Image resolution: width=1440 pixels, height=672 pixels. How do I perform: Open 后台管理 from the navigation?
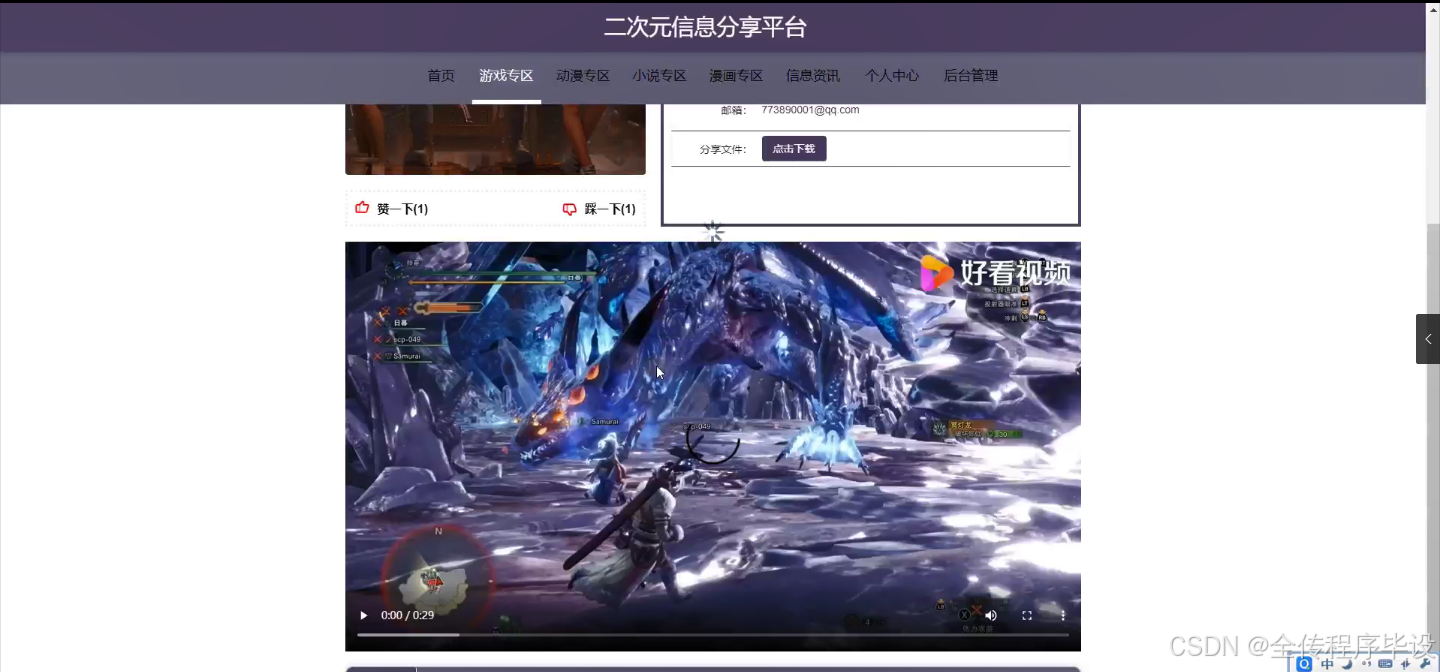971,76
